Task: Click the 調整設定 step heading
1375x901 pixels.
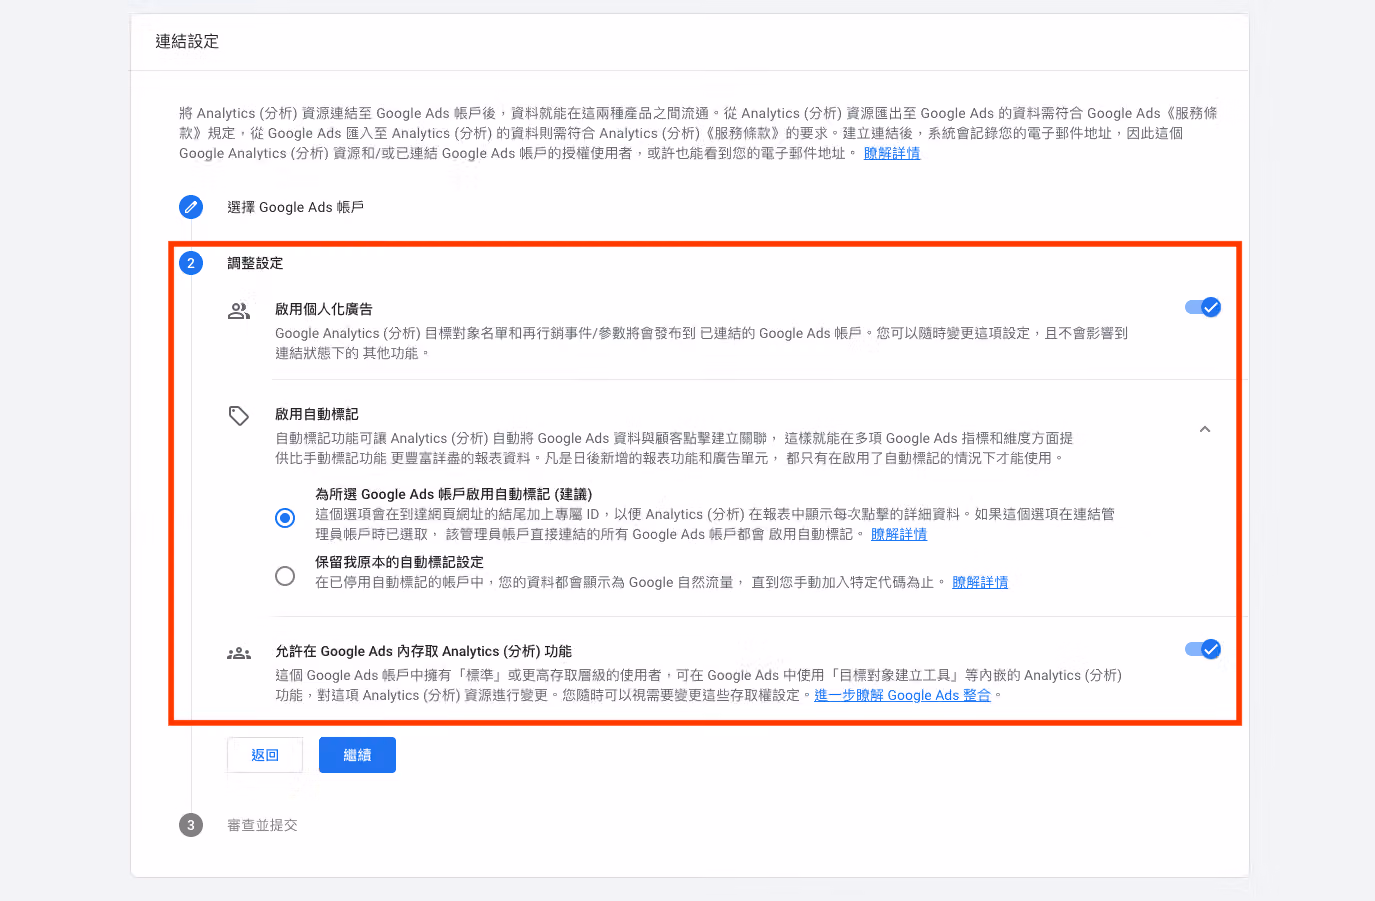Action: coord(255,263)
